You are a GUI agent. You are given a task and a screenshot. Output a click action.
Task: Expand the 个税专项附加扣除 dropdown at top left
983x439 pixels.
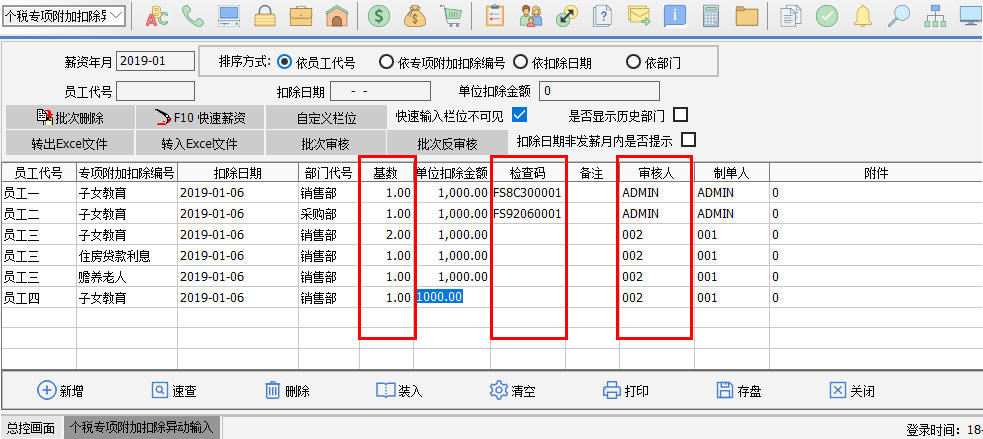(117, 15)
